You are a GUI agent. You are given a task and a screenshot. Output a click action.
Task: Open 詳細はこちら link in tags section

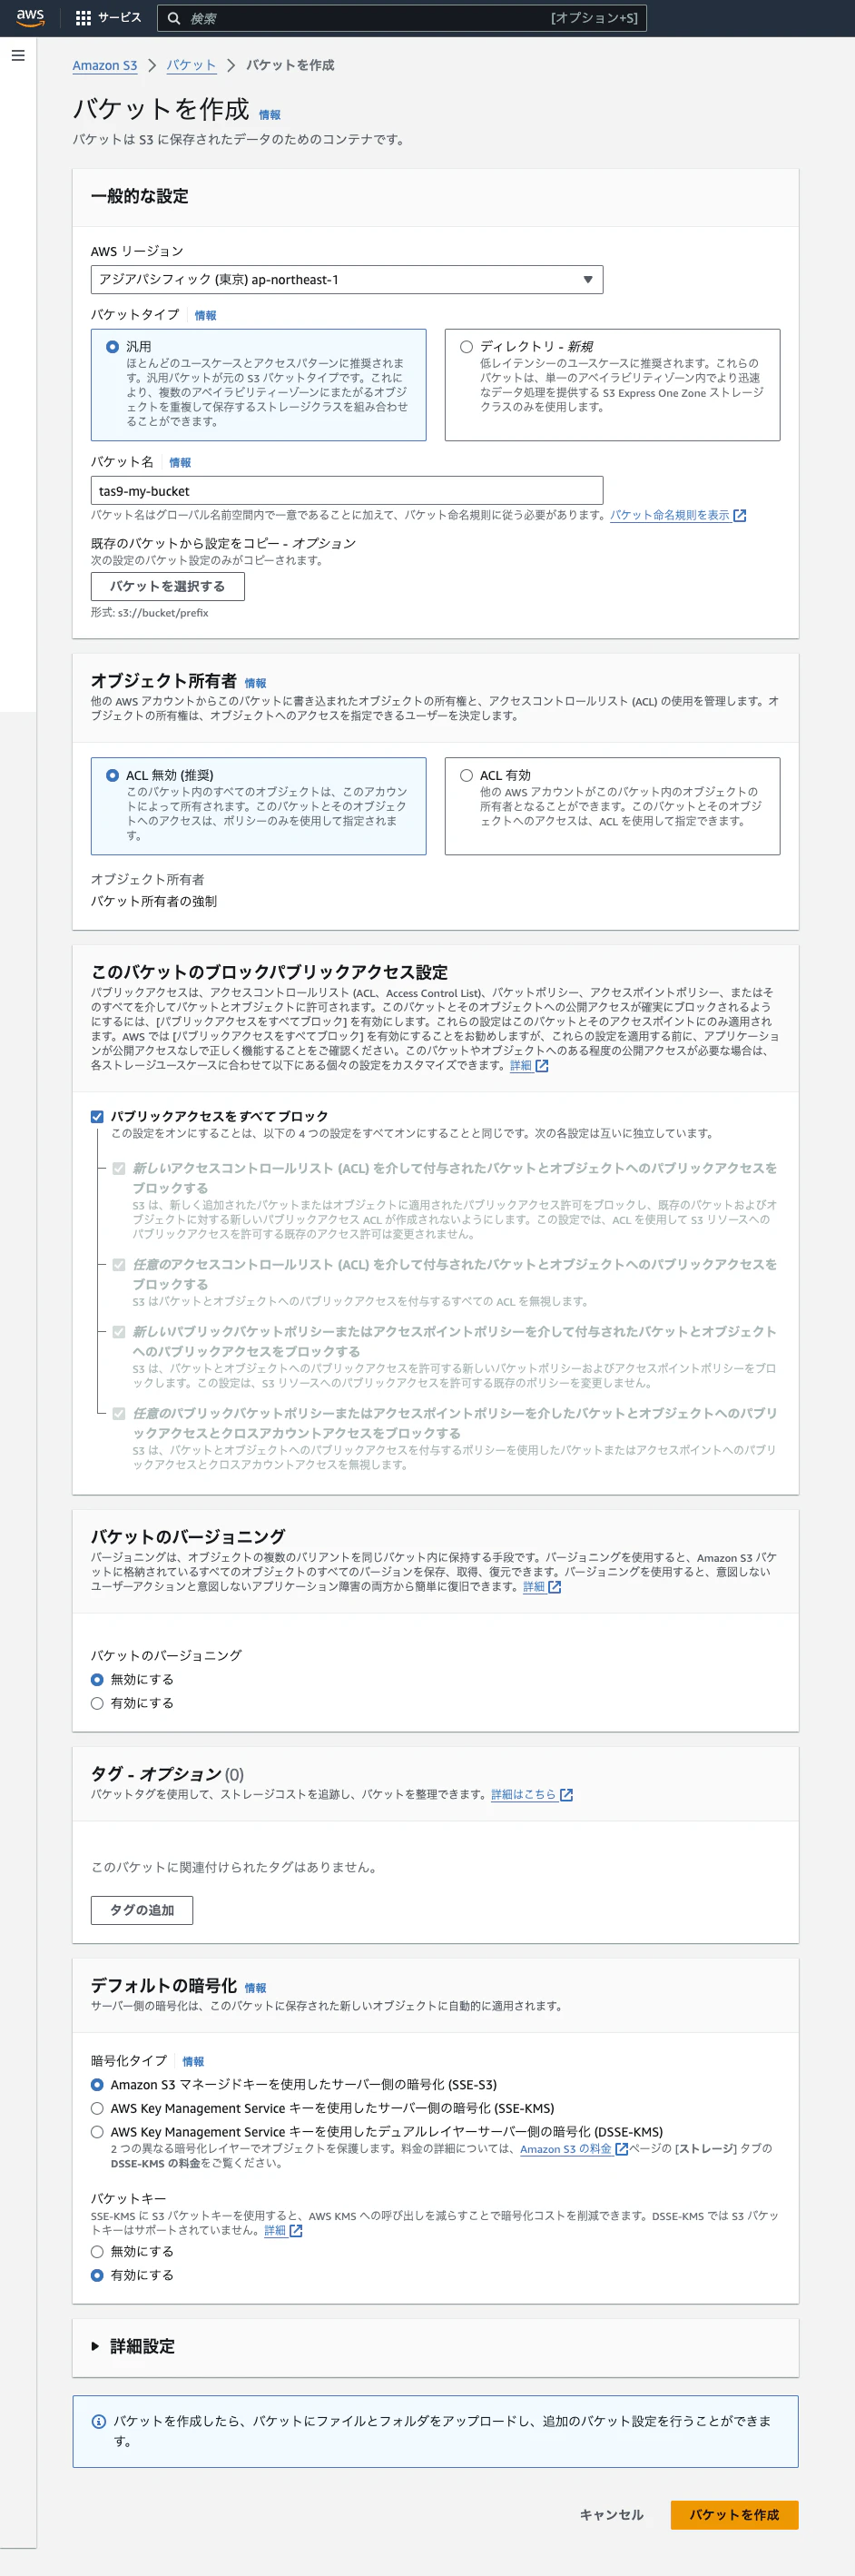[x=524, y=1795]
